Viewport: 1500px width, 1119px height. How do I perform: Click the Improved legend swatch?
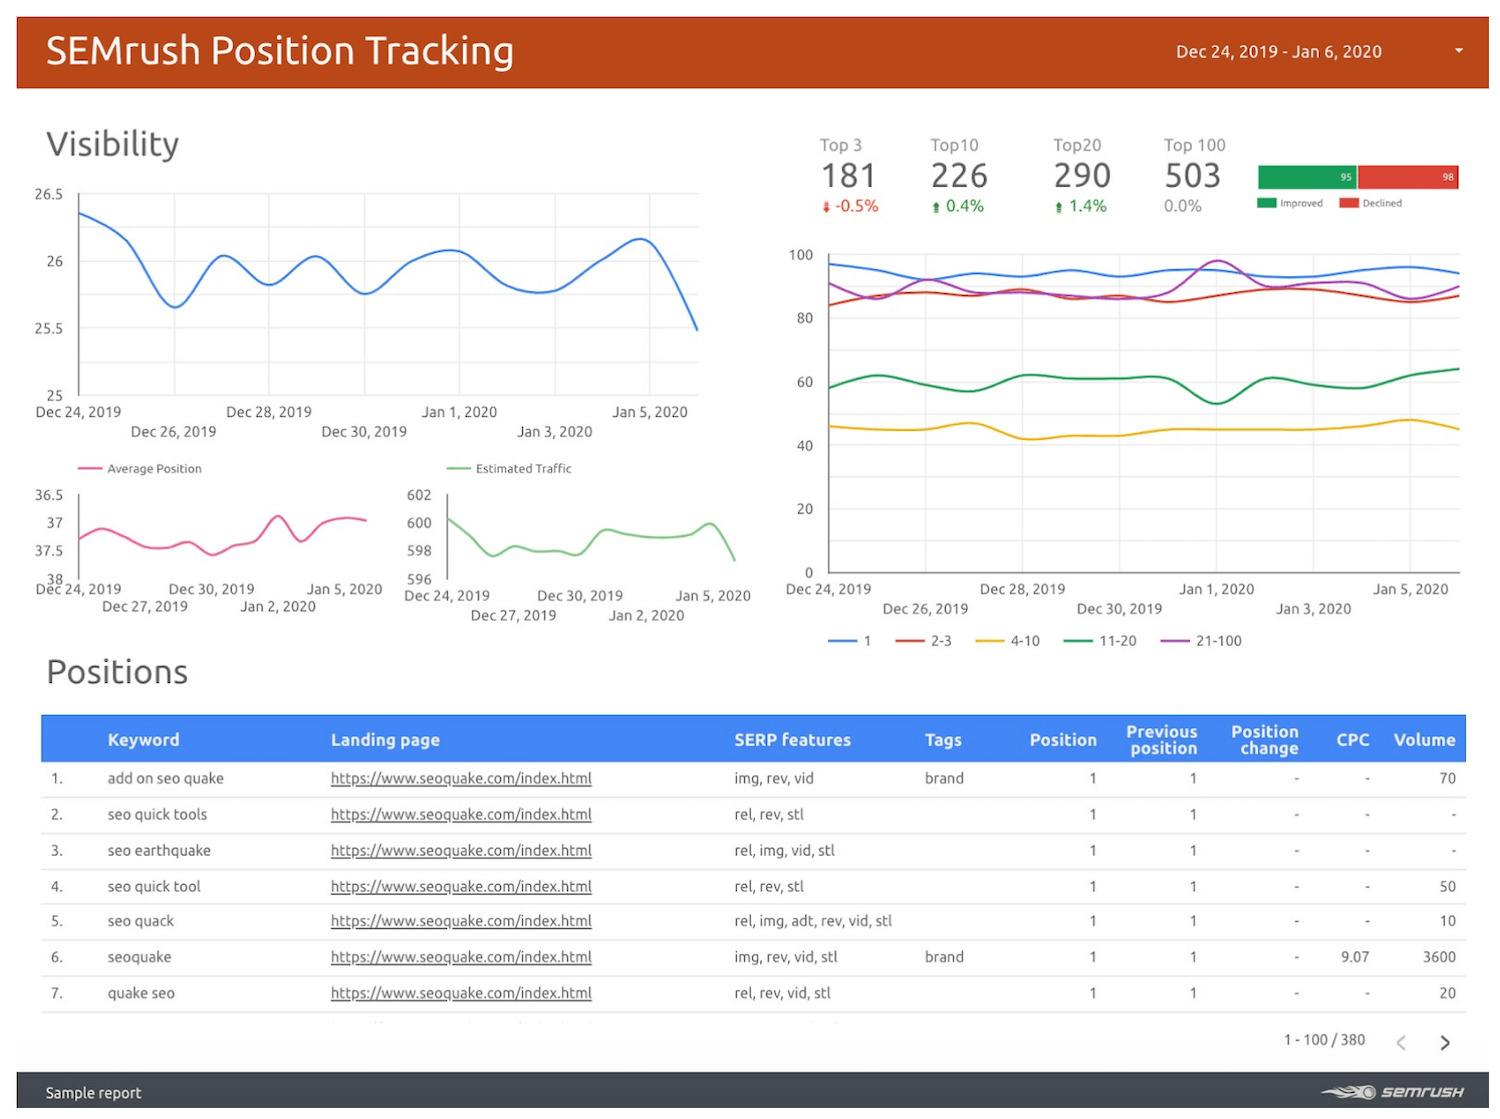pos(1266,203)
